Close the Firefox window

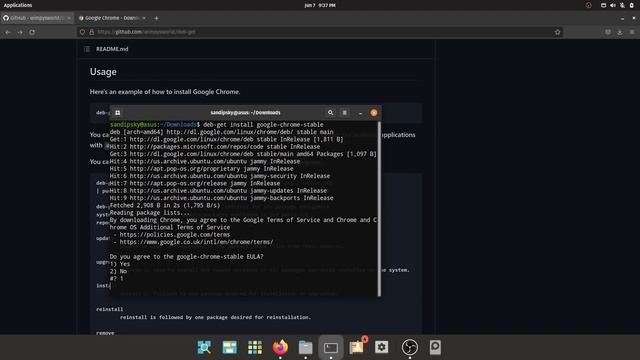click(x=634, y=18)
